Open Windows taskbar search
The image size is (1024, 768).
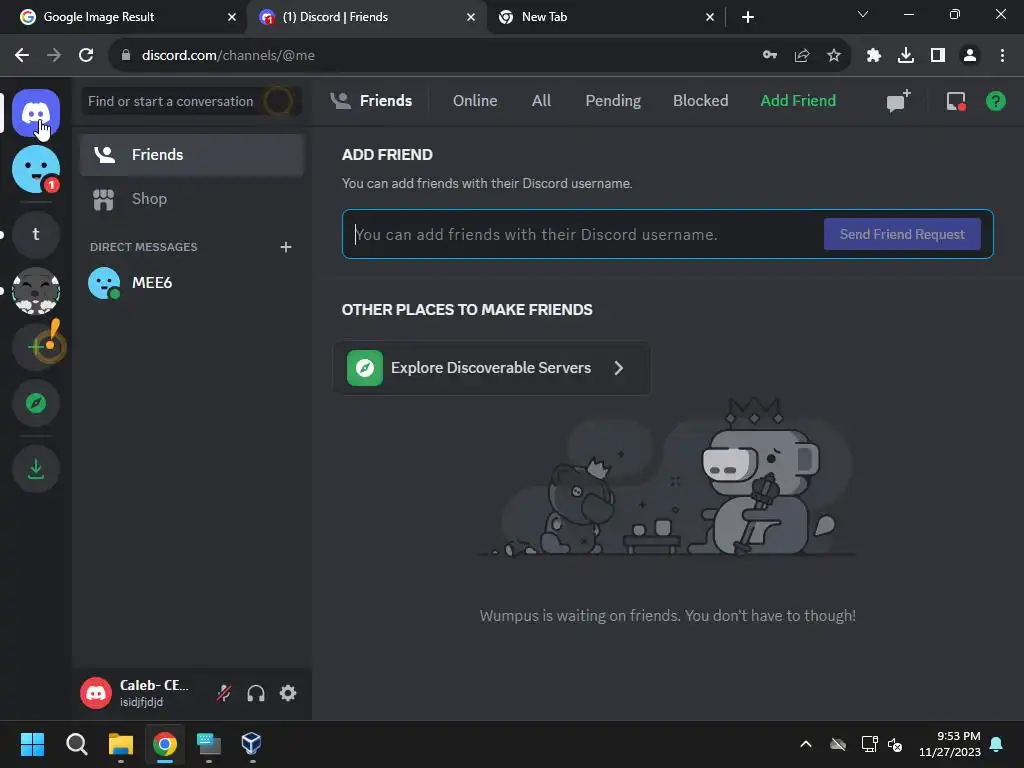coord(76,744)
